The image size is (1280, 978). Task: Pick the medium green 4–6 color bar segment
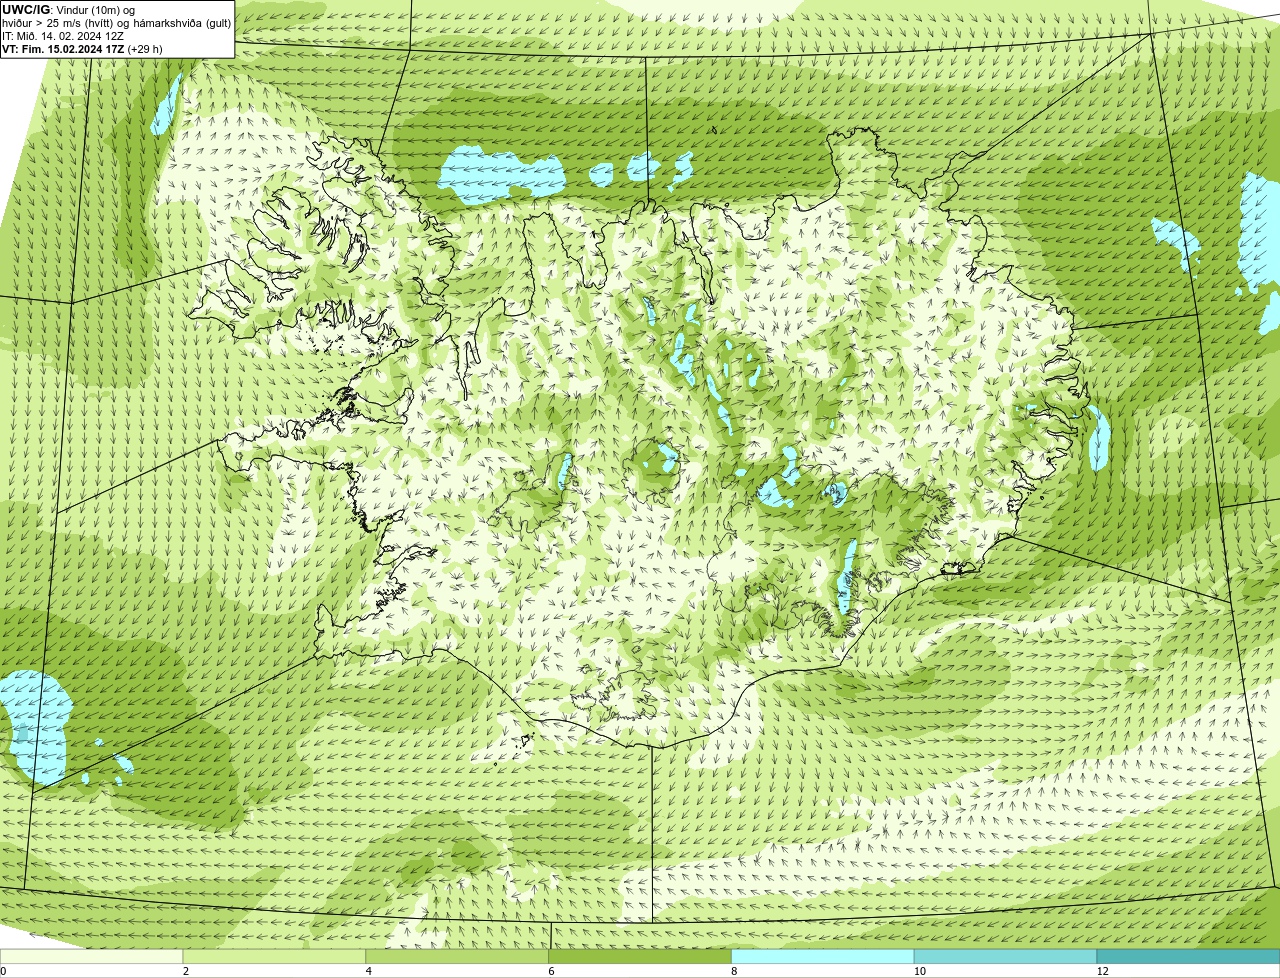coord(457,957)
